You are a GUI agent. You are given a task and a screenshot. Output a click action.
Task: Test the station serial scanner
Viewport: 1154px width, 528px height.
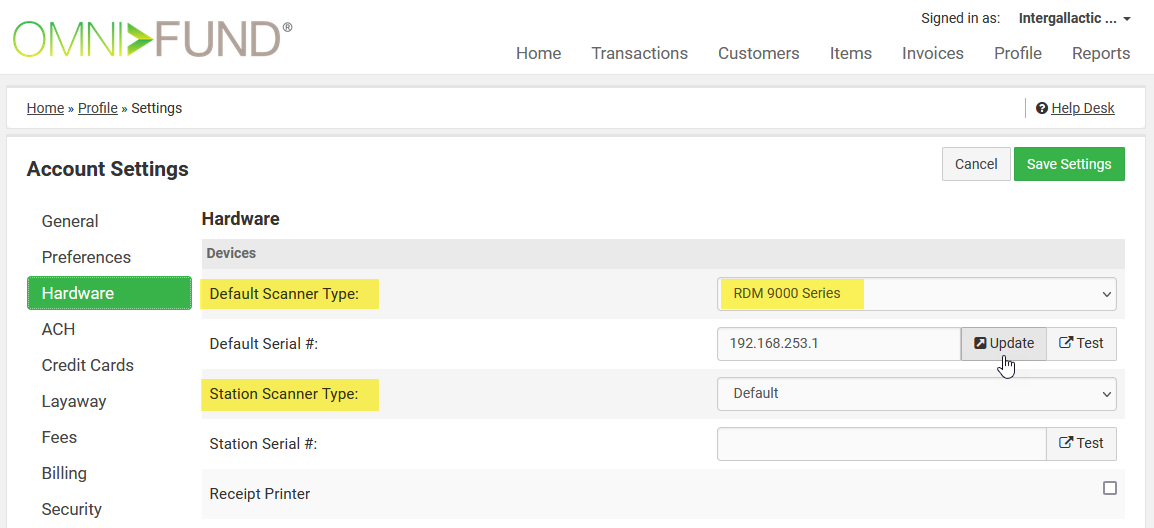click(x=1081, y=443)
